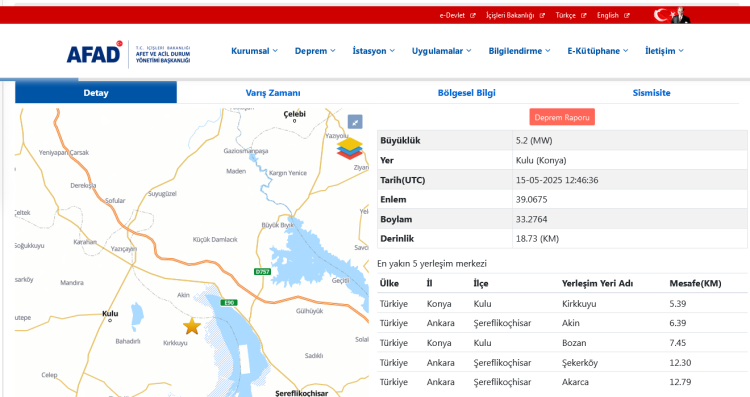Open the map layers stack icon
Screen dimensions: 750x397
click(x=350, y=148)
